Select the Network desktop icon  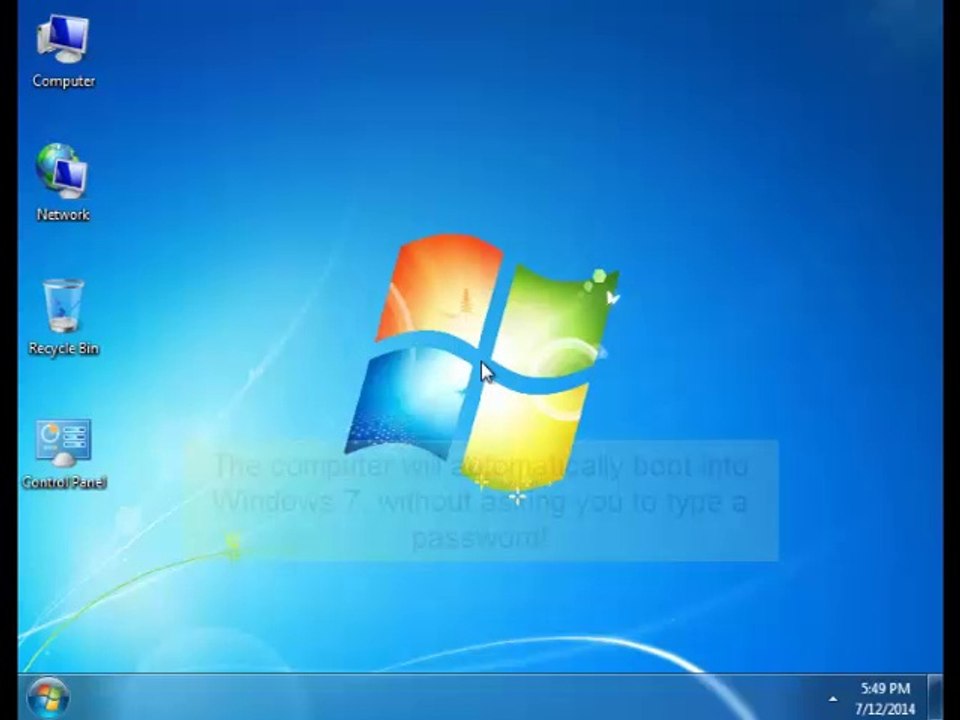62,183
